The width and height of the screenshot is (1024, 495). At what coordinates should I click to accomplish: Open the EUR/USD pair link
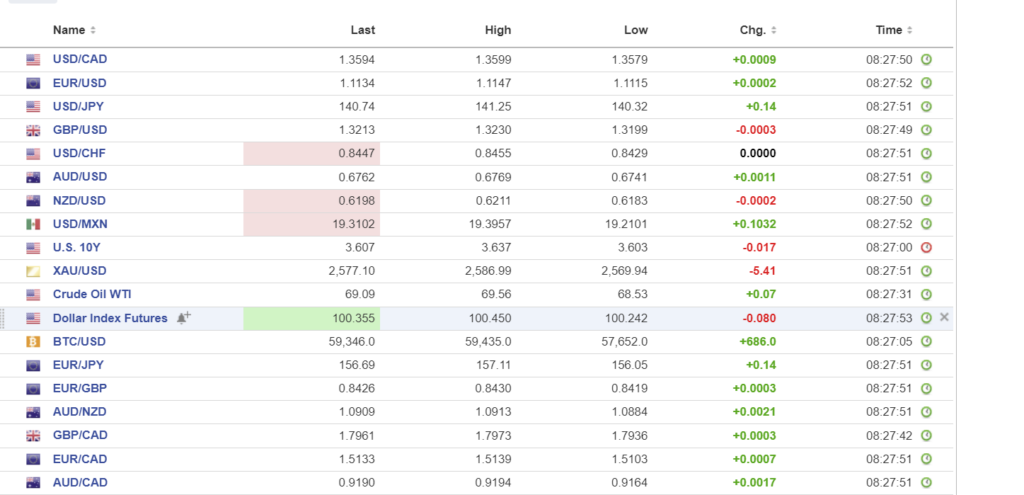coord(79,83)
